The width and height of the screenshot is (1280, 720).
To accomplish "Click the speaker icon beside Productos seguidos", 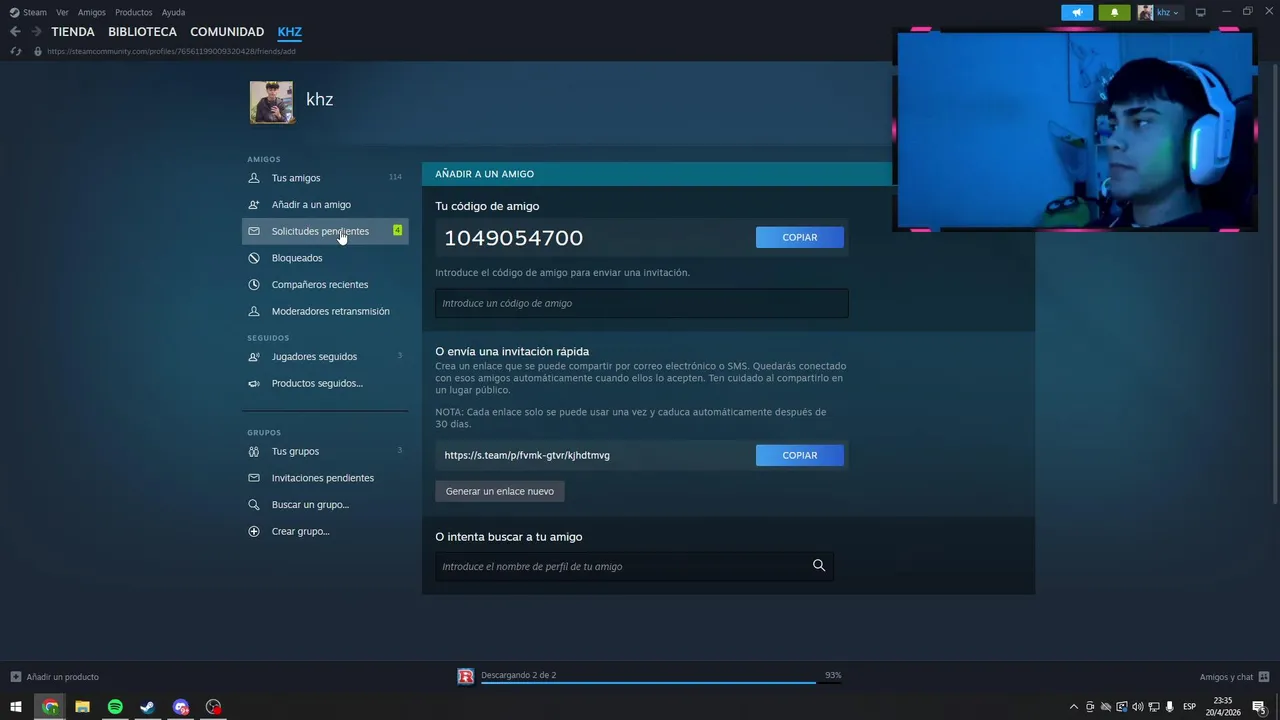I will pyautogui.click(x=254, y=383).
